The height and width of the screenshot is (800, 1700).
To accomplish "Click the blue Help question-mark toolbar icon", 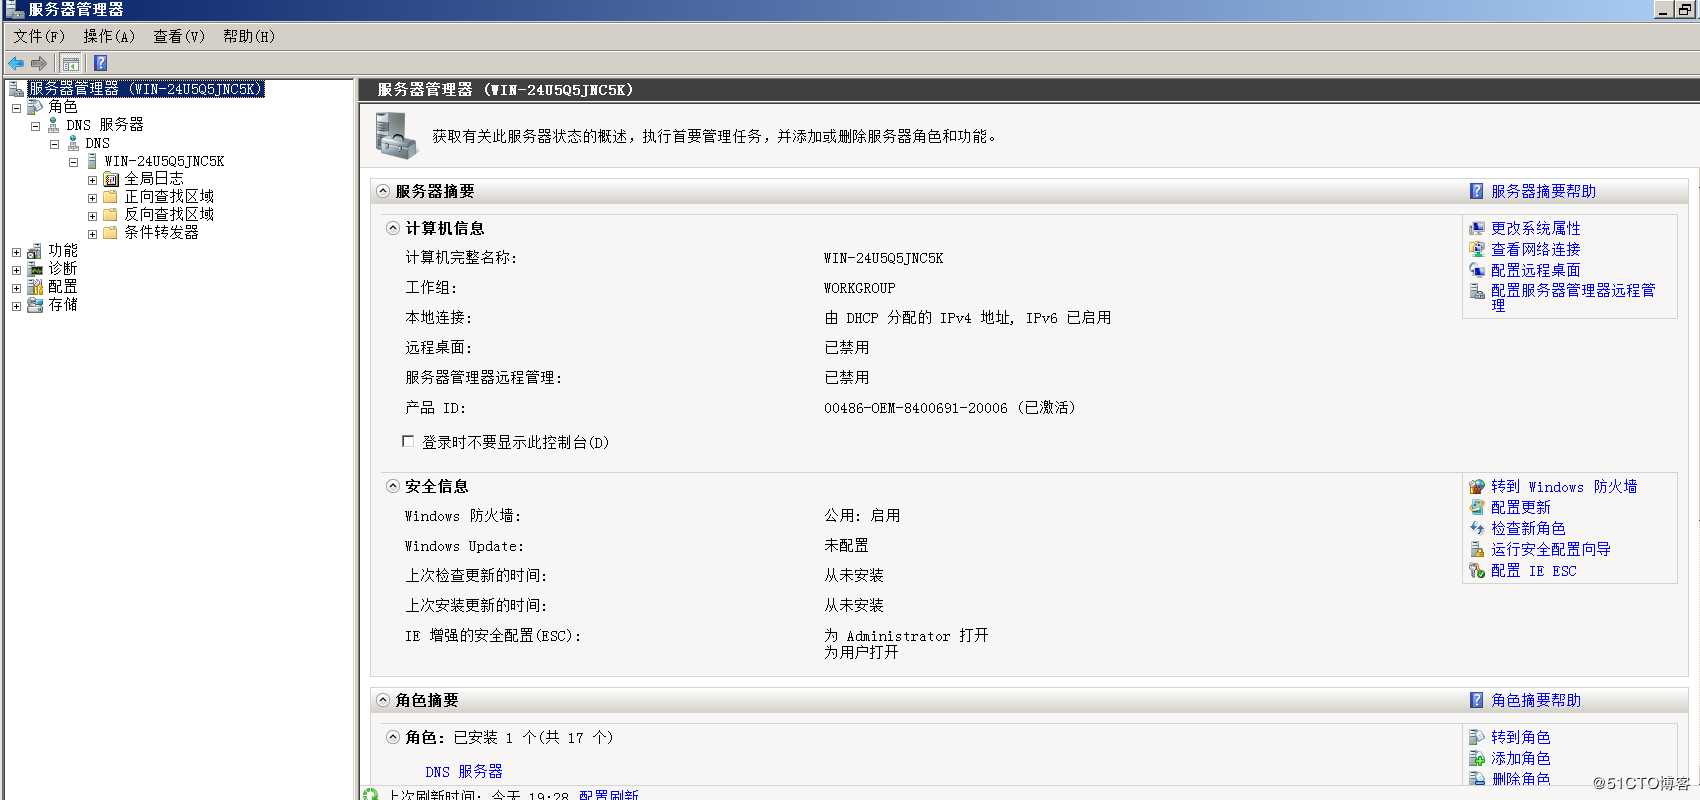I will tap(100, 63).
